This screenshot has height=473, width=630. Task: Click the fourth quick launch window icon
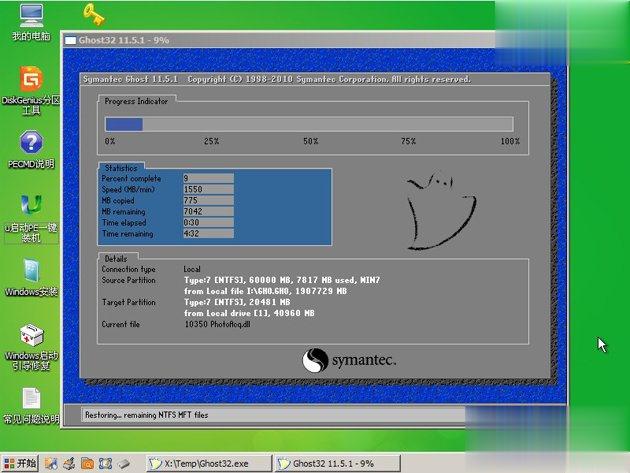click(105, 463)
